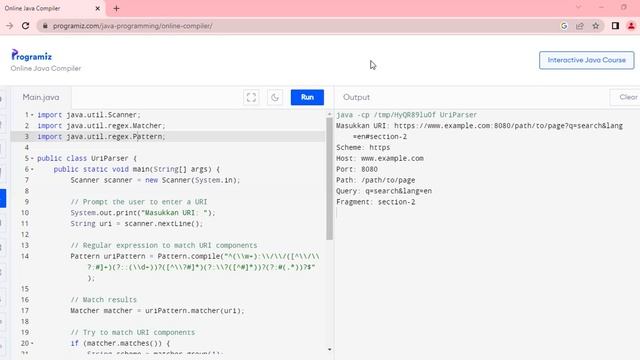Click line 17 Matcher declaration
Viewport: 640px width, 360px height.
[x=157, y=311]
